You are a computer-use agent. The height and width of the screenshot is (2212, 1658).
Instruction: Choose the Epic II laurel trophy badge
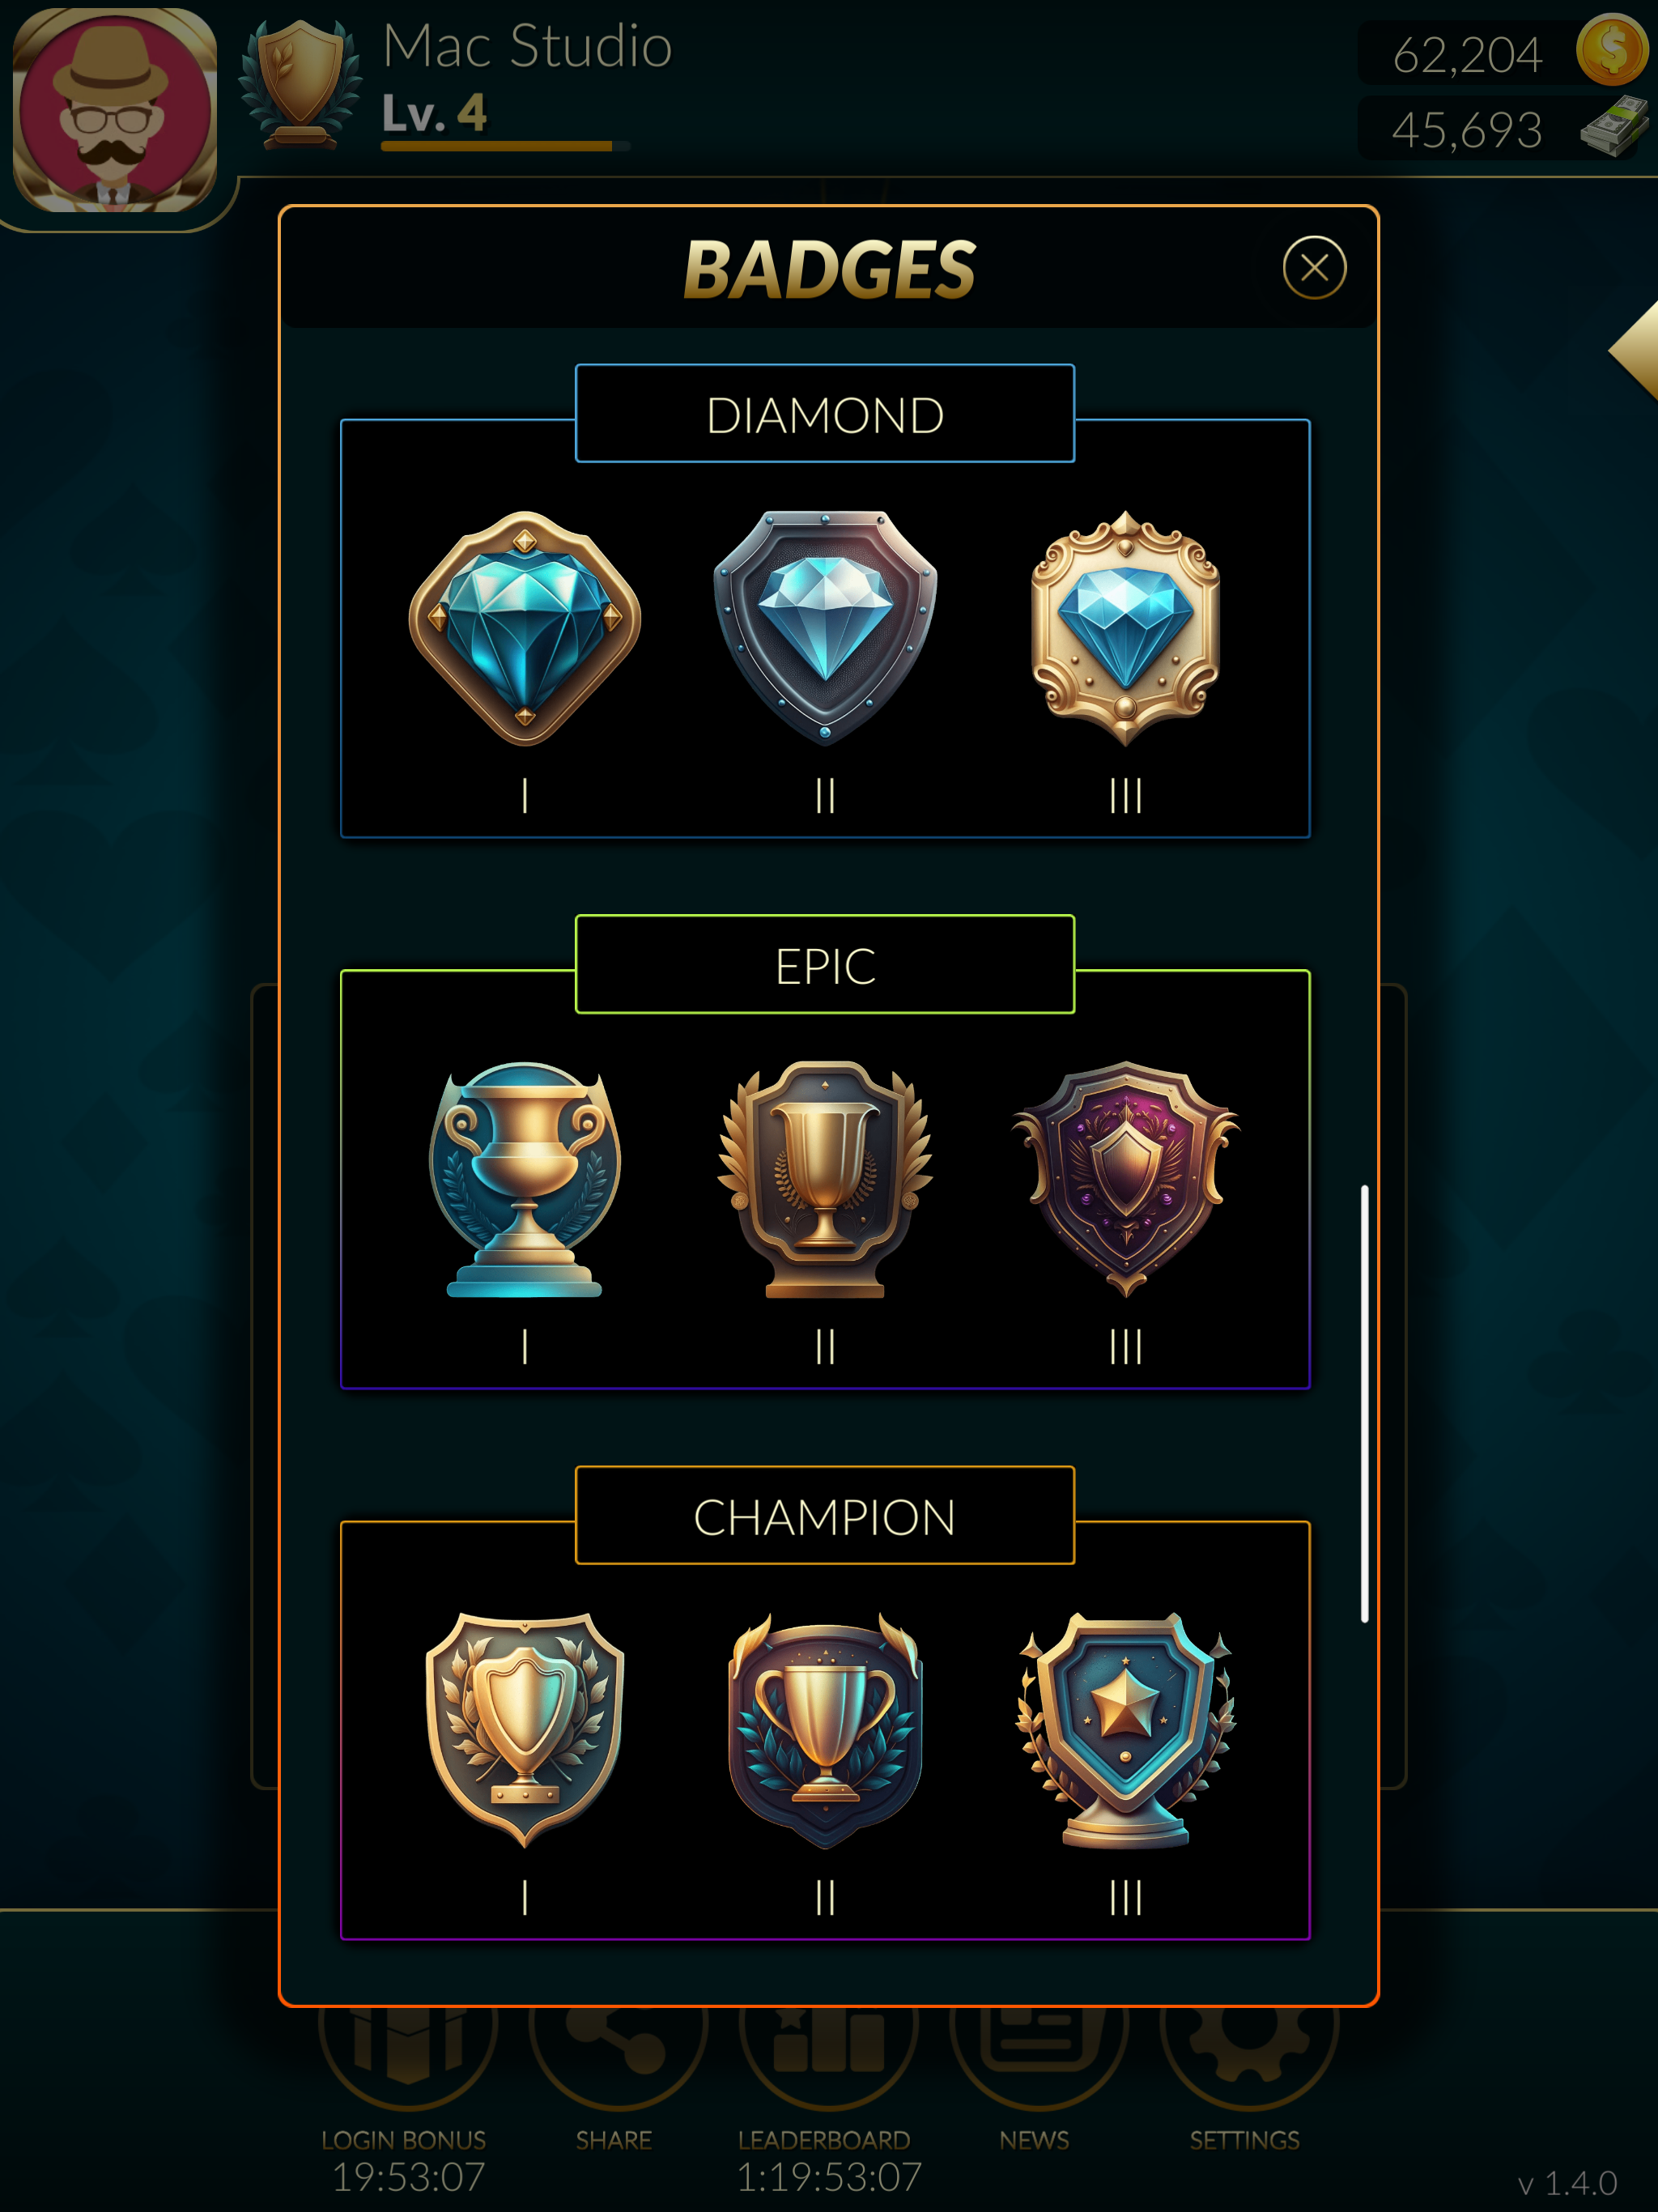click(x=825, y=1179)
